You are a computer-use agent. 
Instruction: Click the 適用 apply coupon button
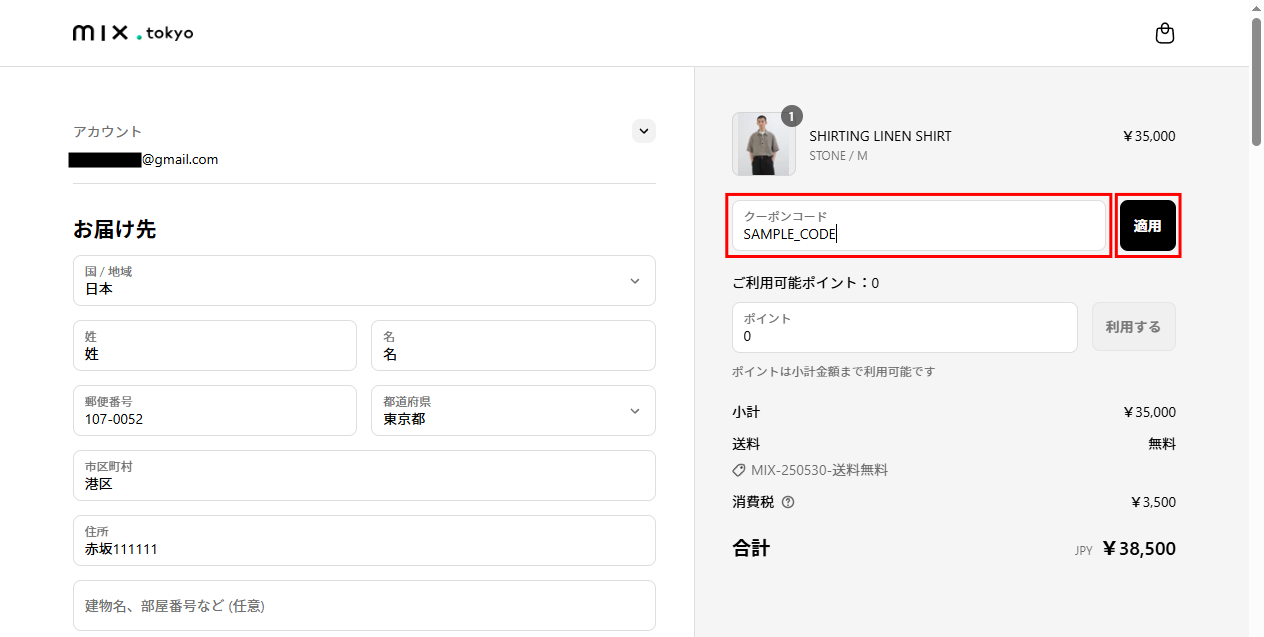point(1147,226)
